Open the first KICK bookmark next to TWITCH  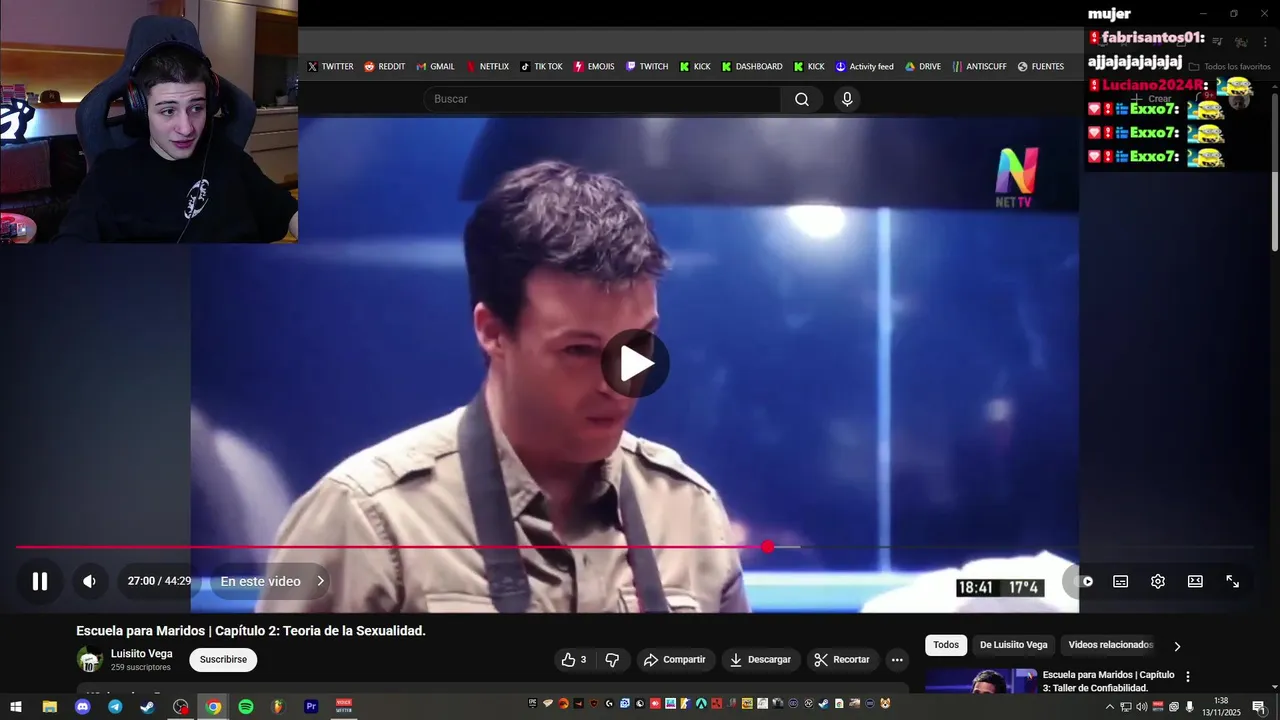pos(695,66)
